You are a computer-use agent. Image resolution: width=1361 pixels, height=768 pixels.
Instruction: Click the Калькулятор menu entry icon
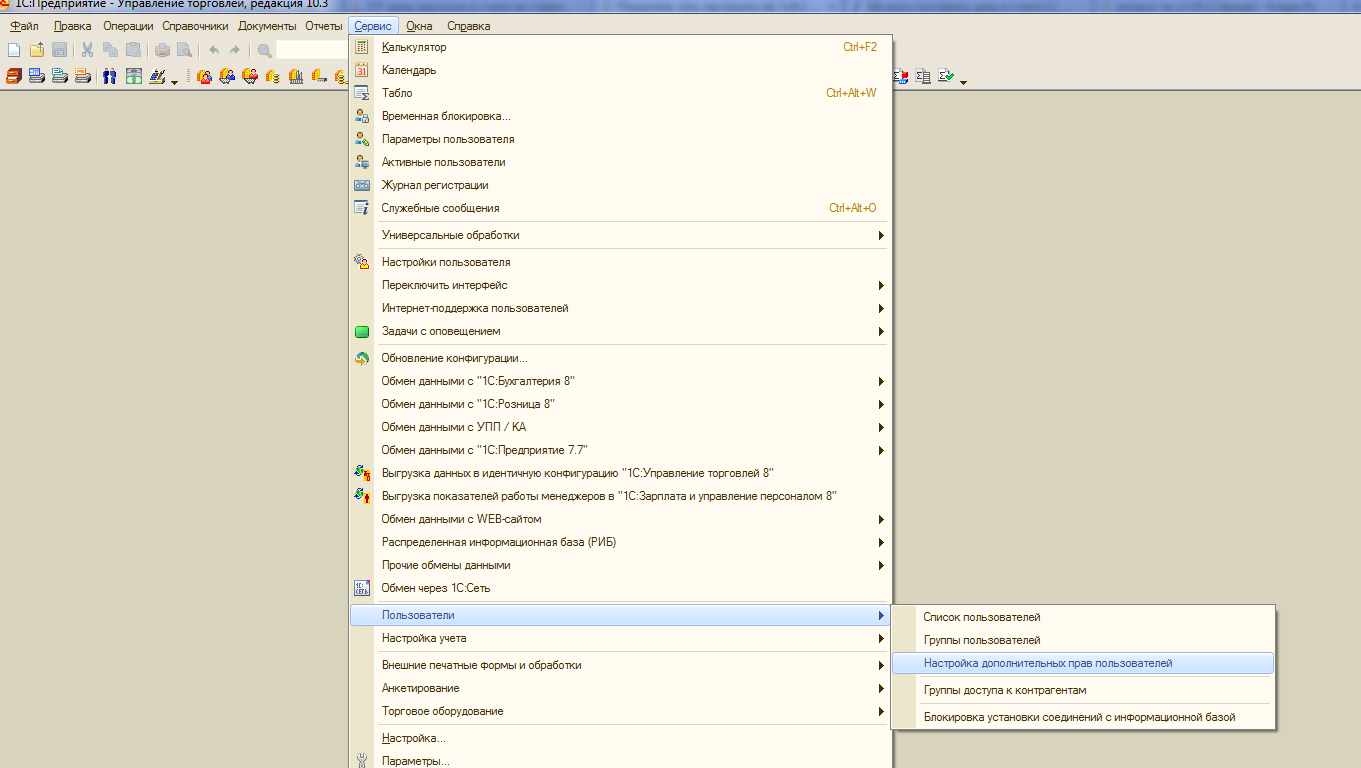pyautogui.click(x=362, y=47)
